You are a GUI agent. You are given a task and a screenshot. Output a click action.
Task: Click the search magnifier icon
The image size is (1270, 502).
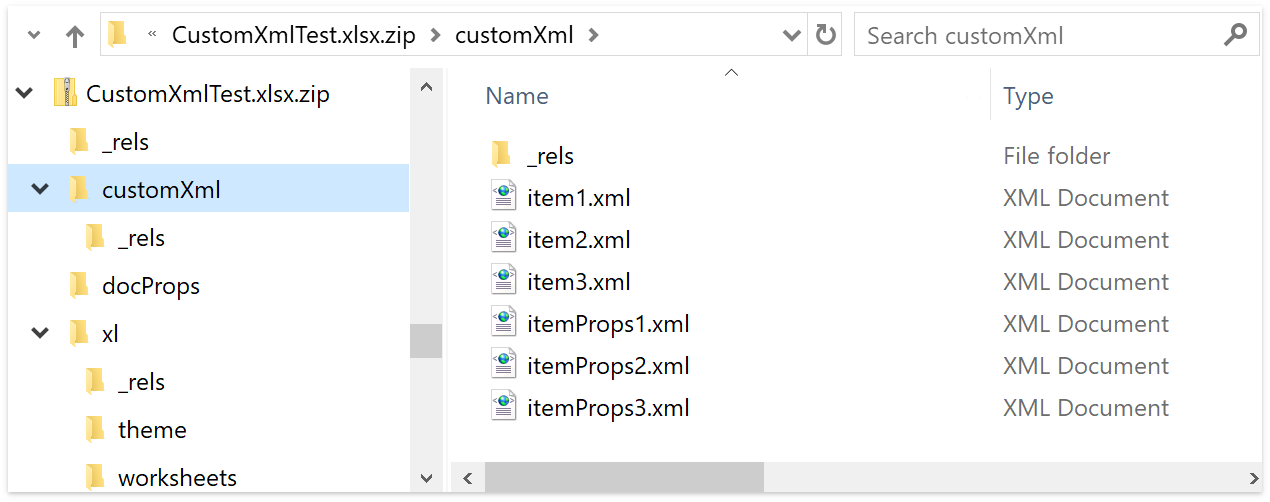pos(1235,36)
